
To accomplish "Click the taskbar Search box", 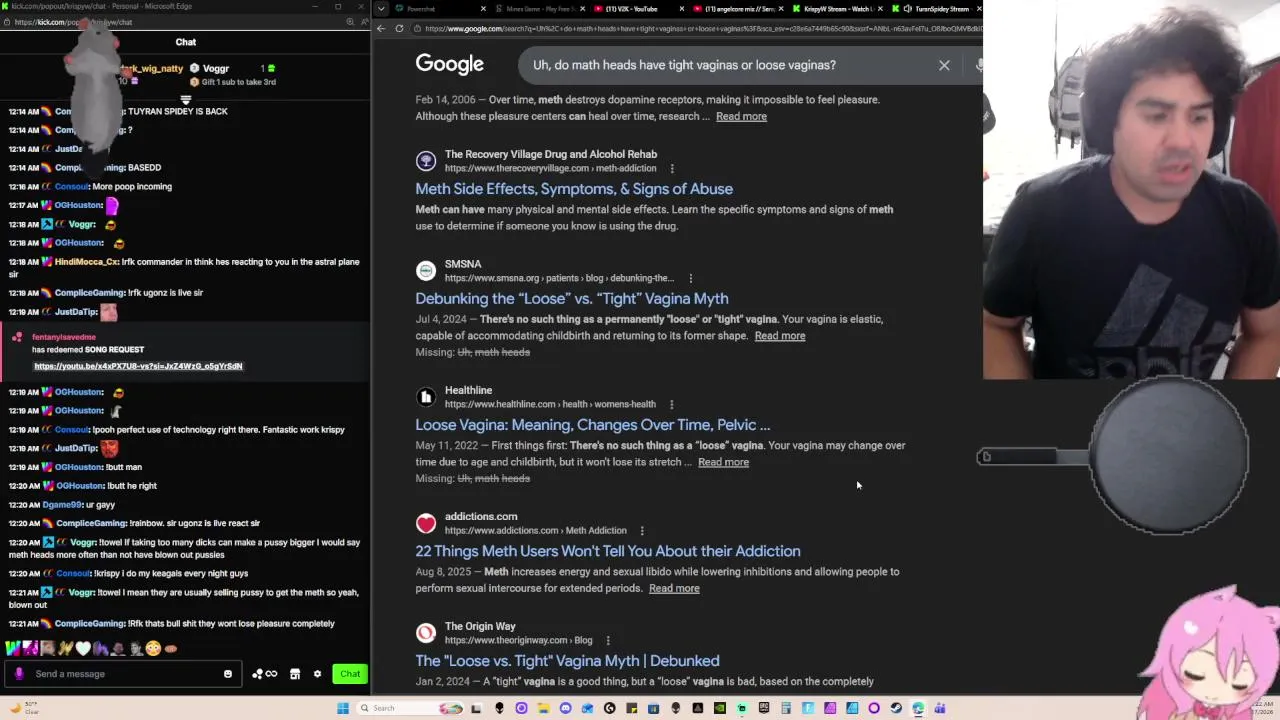I will pyautogui.click(x=411, y=708).
